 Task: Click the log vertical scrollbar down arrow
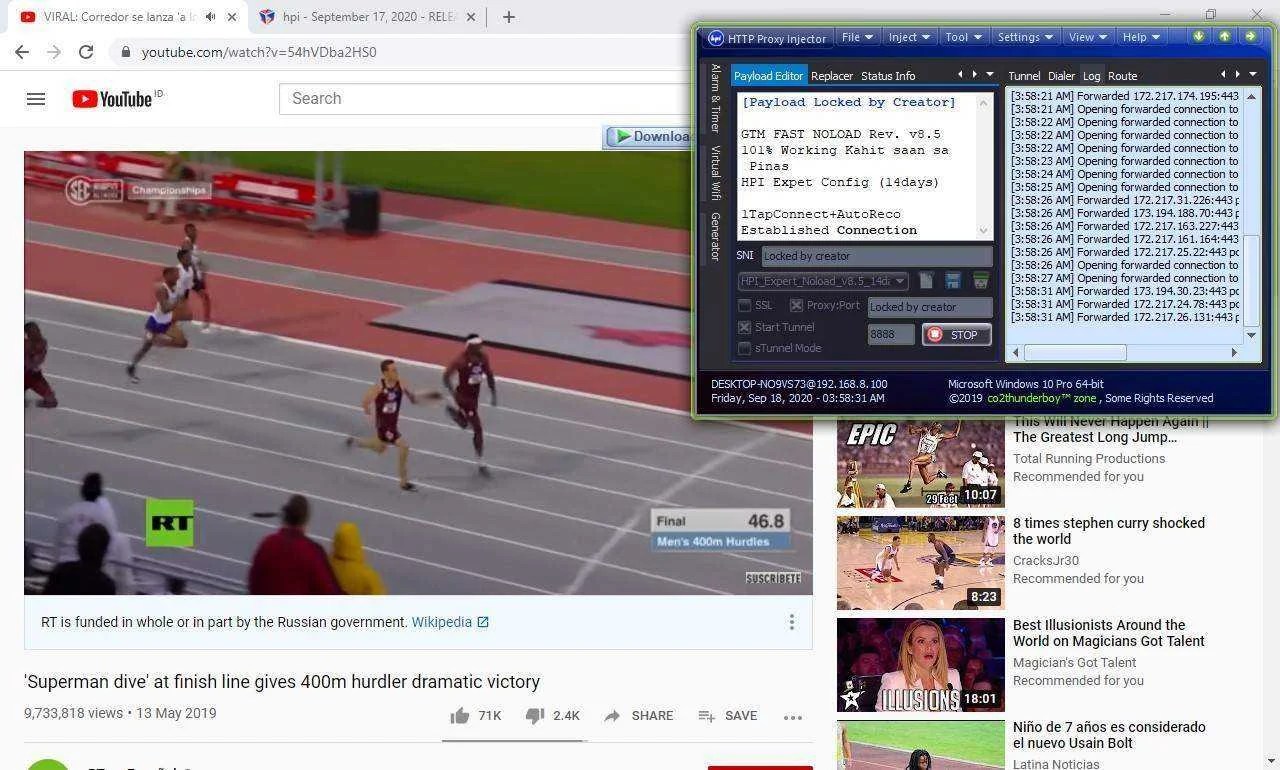coord(1251,335)
